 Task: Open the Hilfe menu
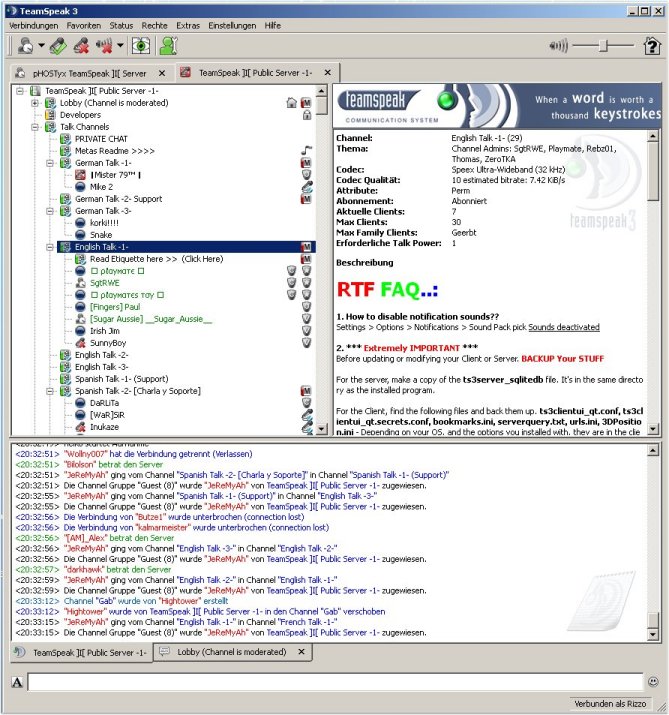pyautogui.click(x=273, y=26)
